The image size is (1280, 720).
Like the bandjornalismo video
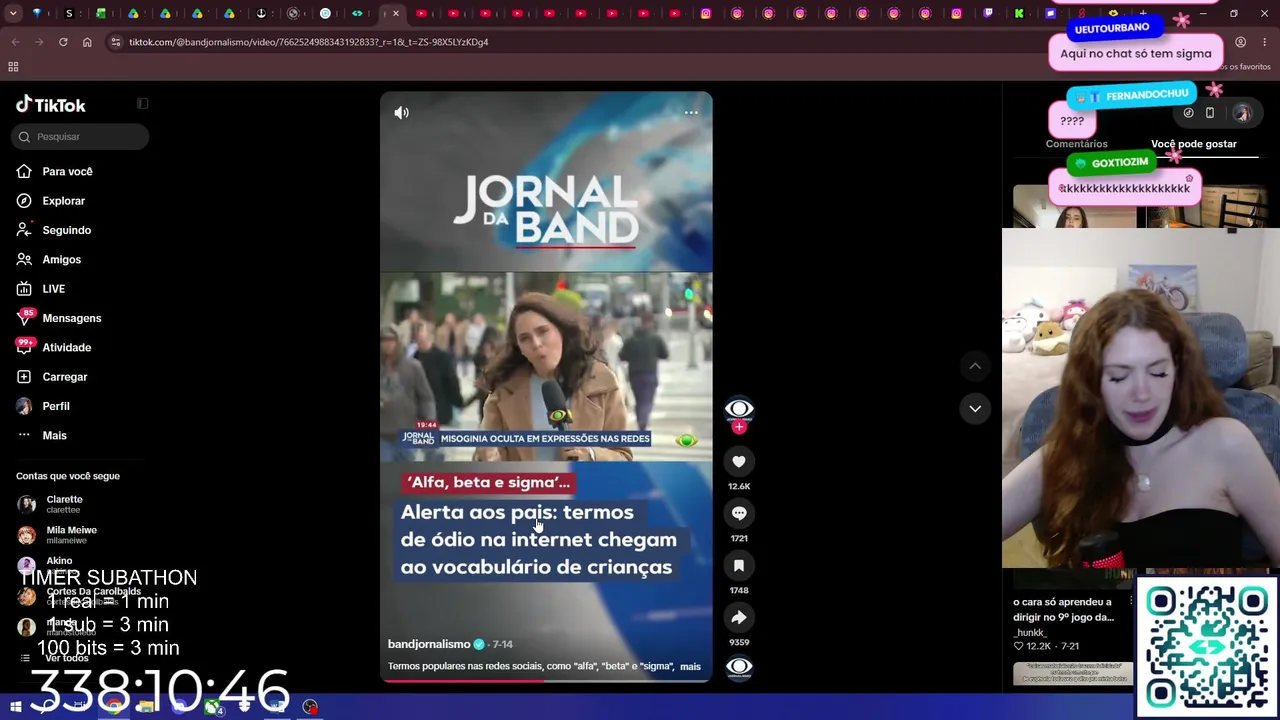[739, 461]
